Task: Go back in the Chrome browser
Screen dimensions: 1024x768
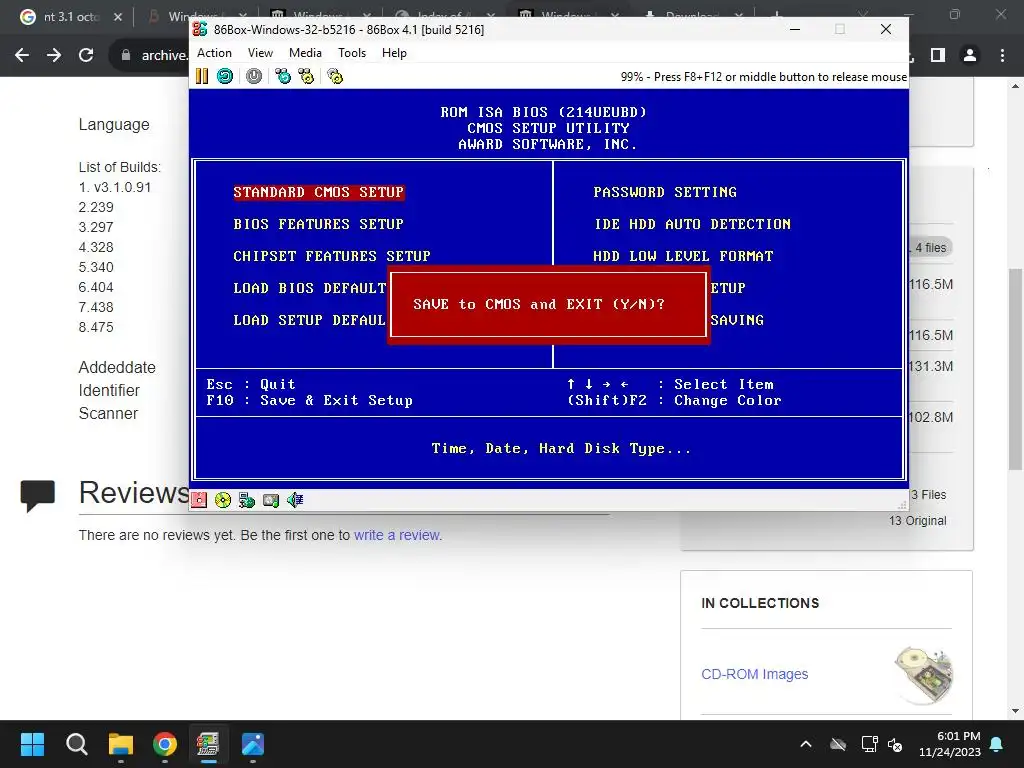Action: pos(22,56)
